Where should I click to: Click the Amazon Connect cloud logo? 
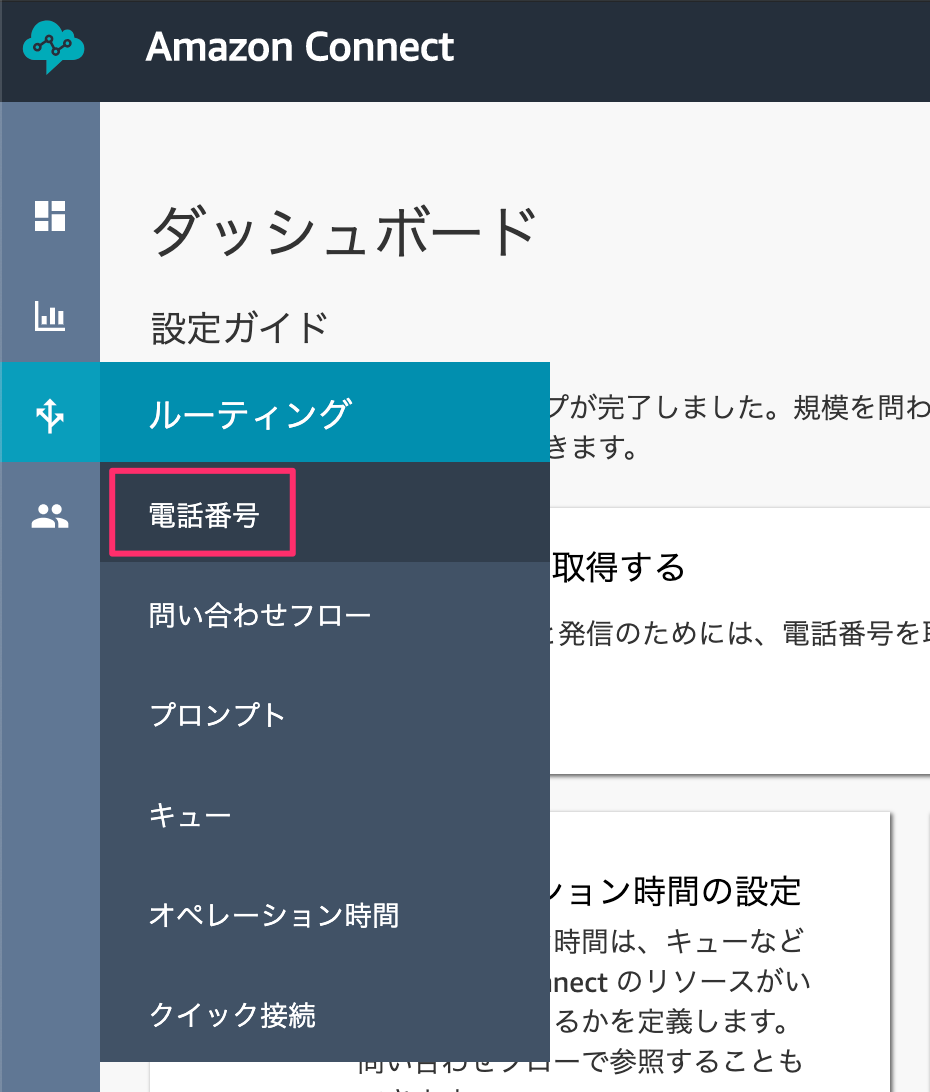click(53, 47)
